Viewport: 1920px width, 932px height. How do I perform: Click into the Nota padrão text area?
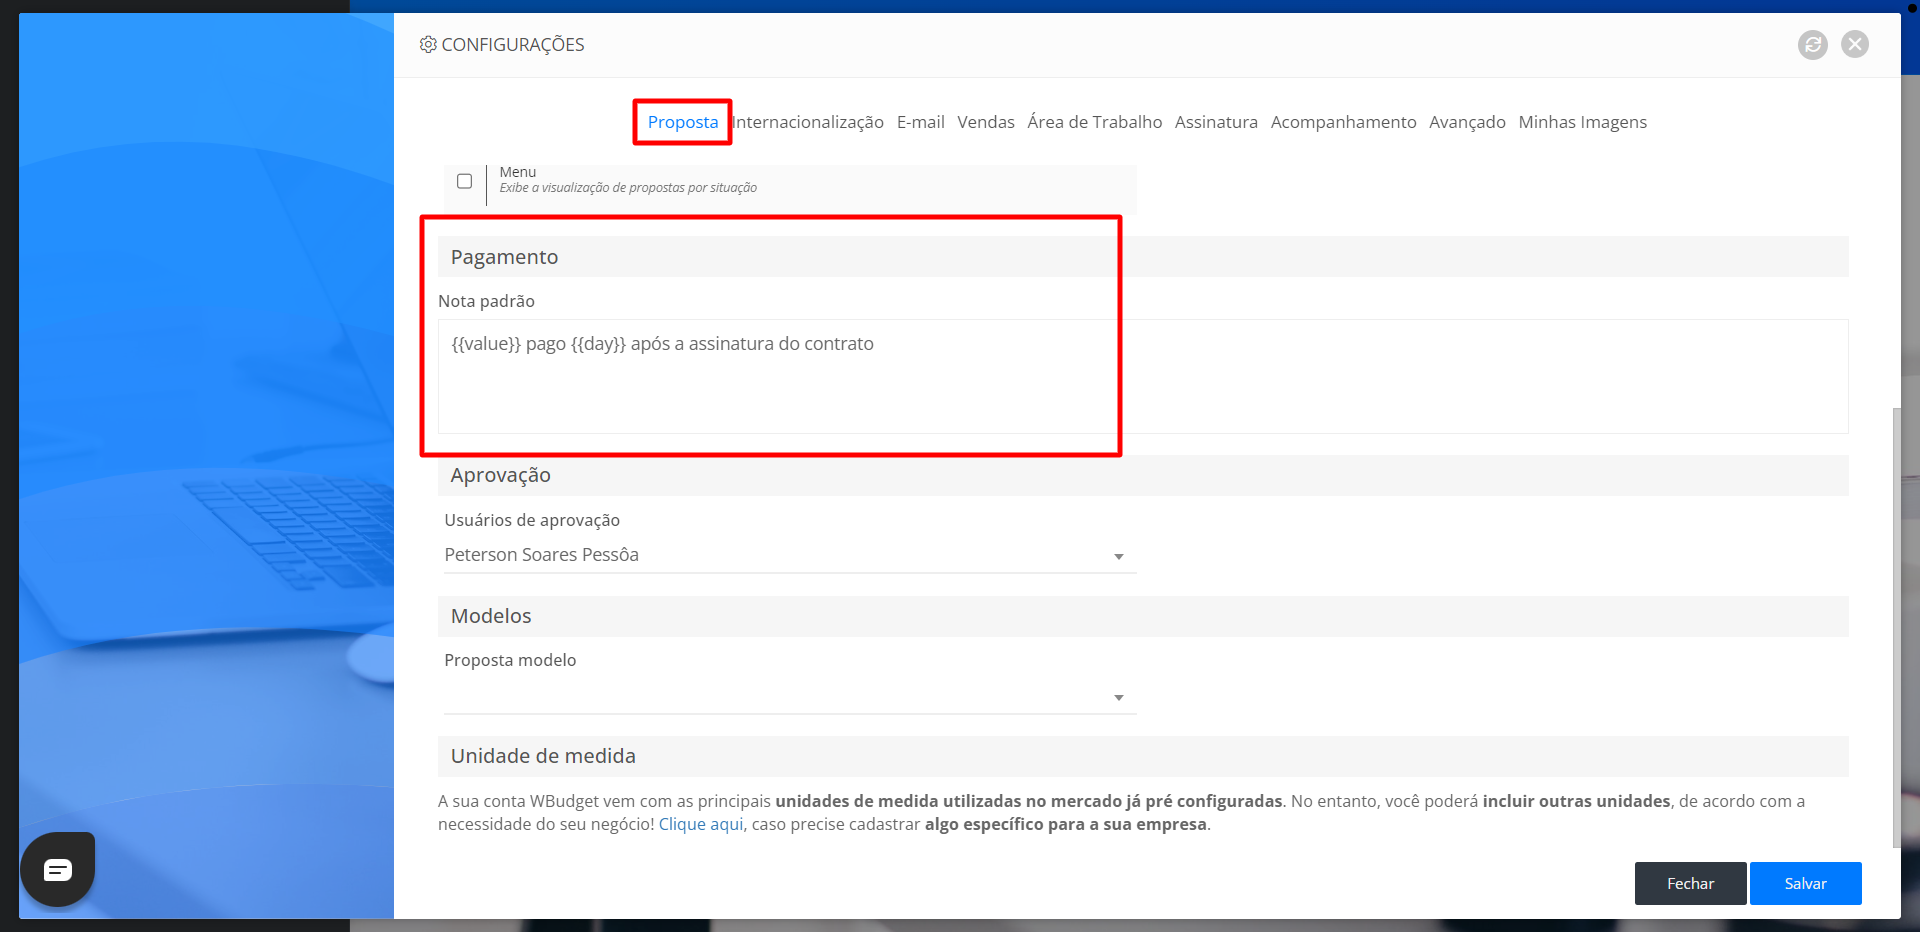[1143, 376]
